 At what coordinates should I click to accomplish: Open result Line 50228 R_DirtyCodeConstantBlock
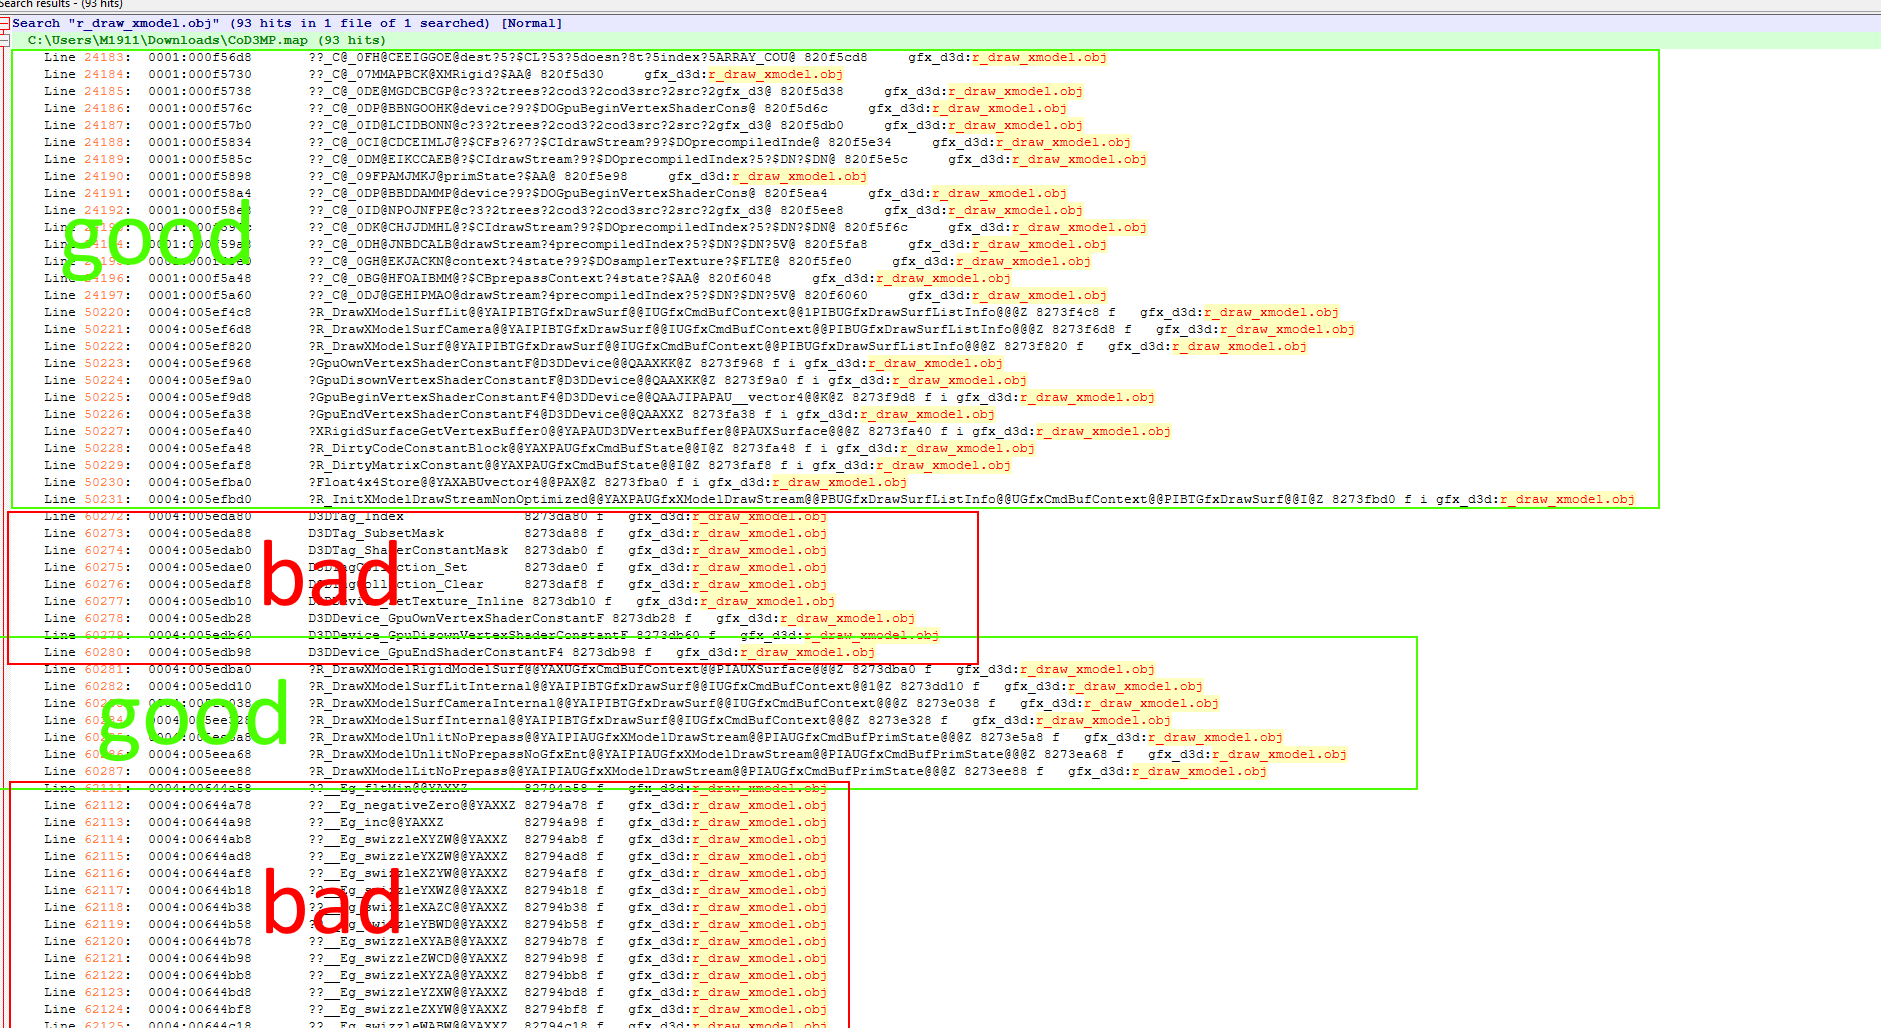539,448
